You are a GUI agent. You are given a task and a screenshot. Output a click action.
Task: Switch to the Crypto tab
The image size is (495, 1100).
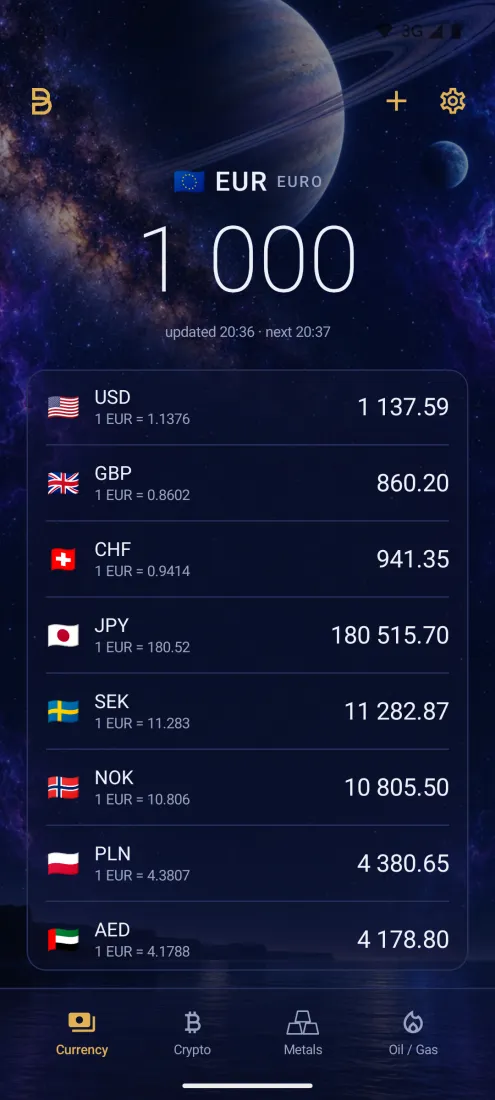click(192, 1033)
